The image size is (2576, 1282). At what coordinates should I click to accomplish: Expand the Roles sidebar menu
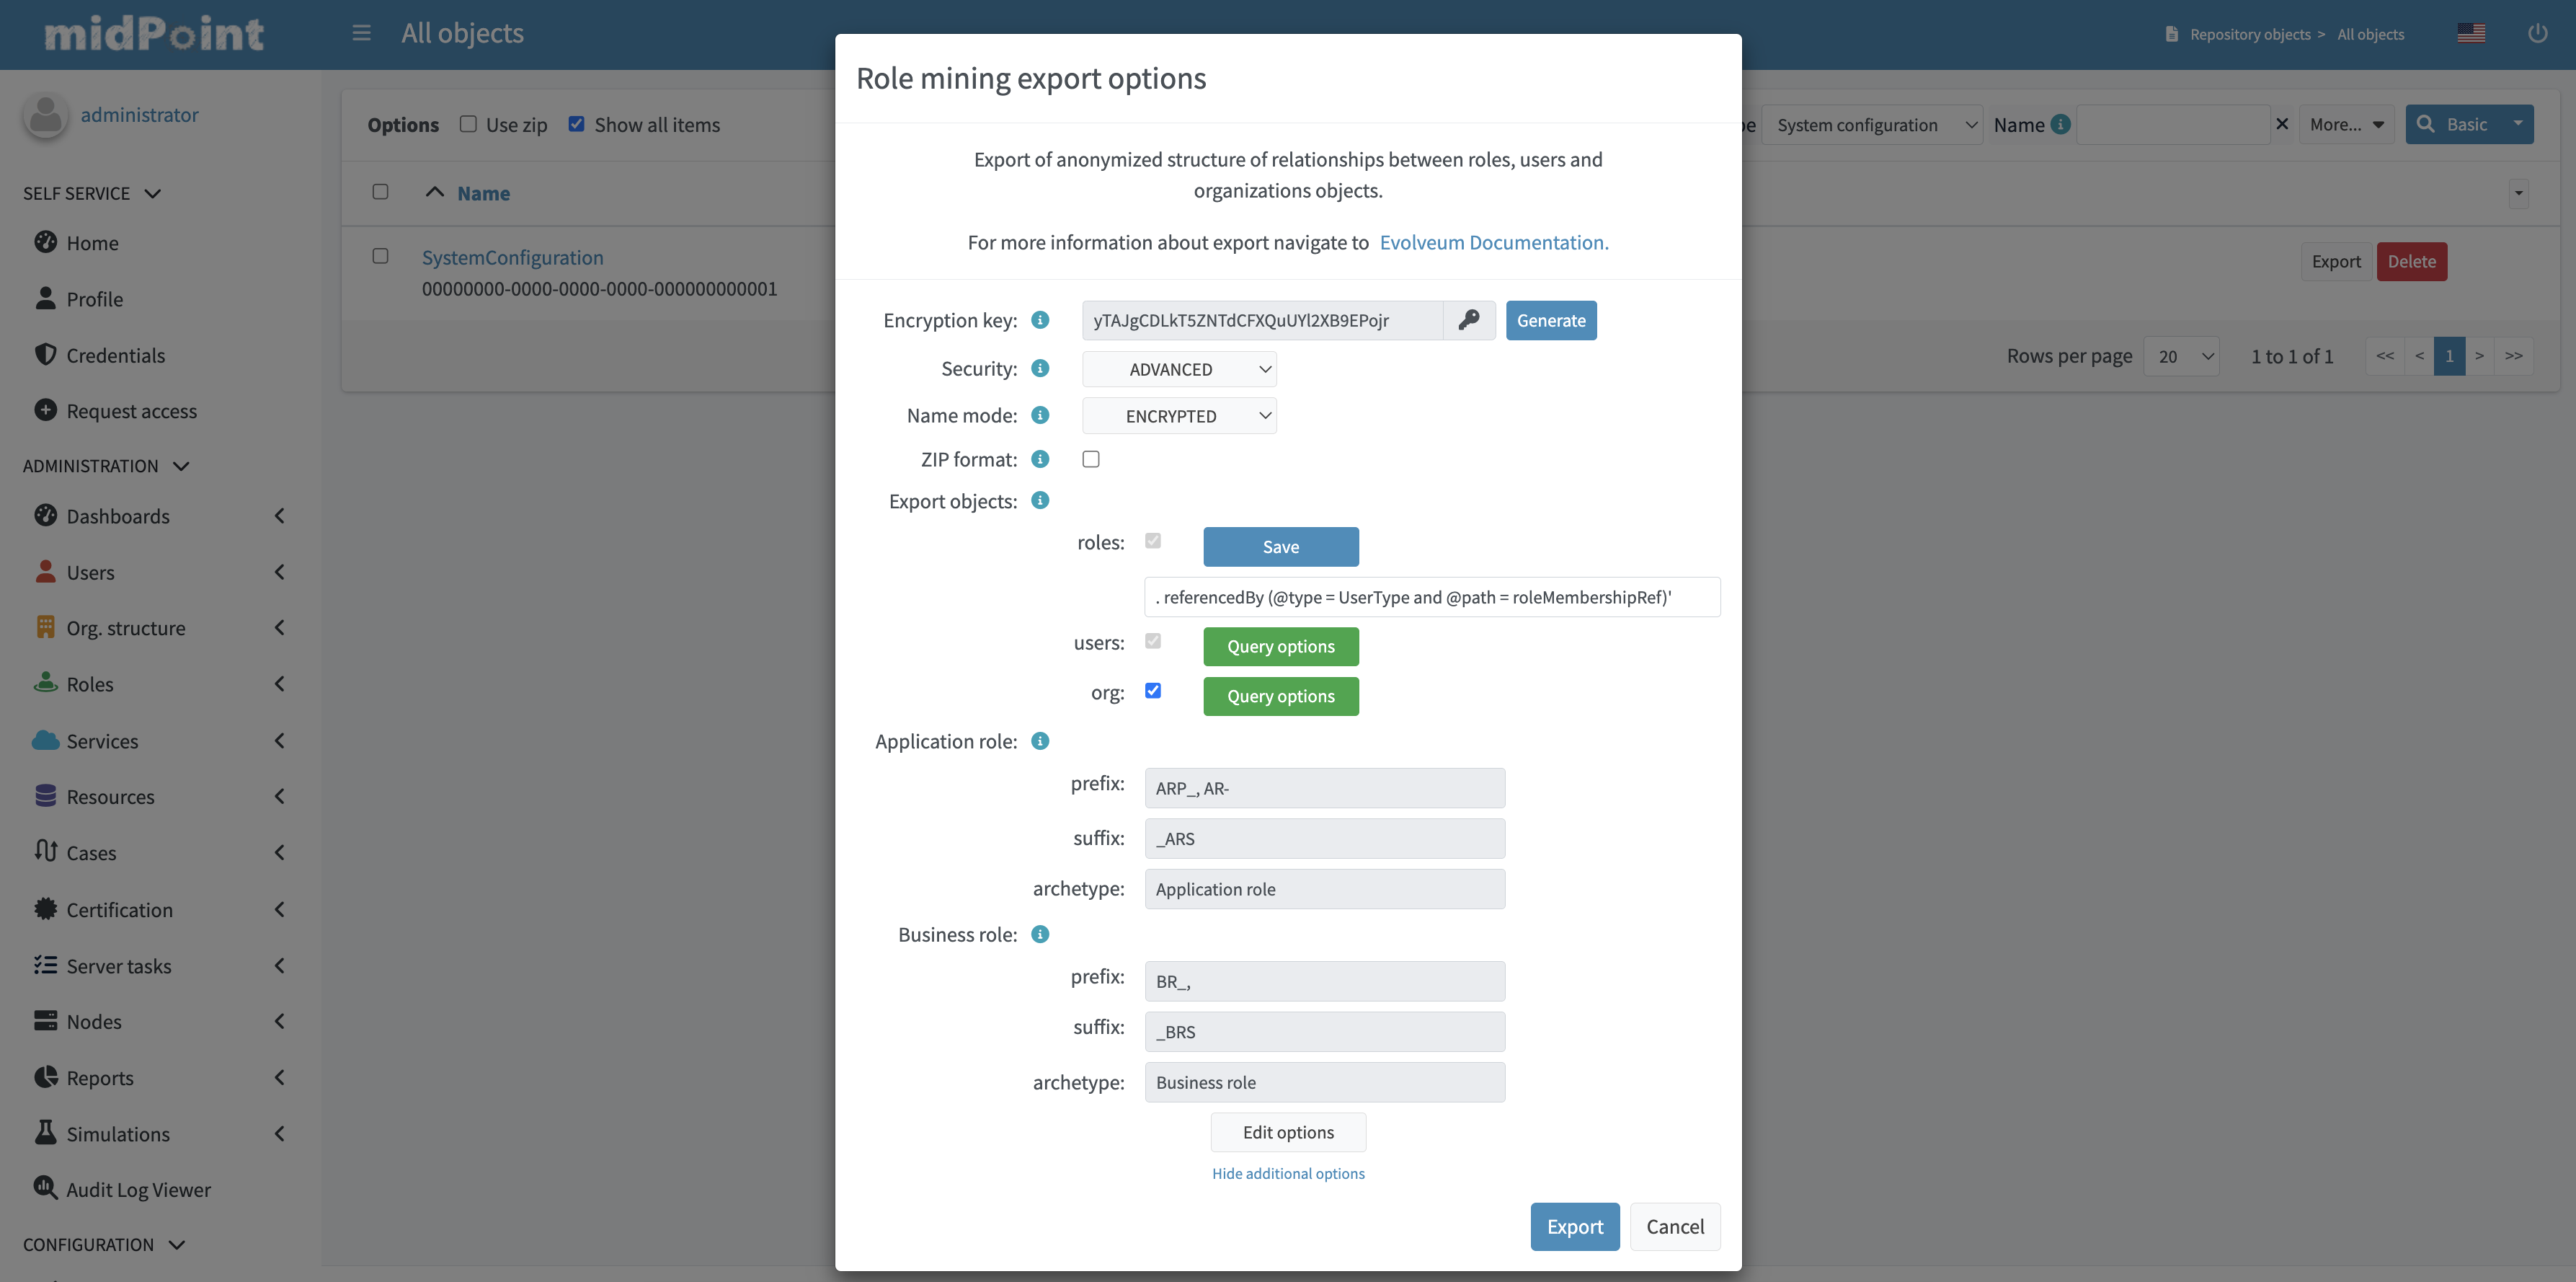[x=158, y=684]
